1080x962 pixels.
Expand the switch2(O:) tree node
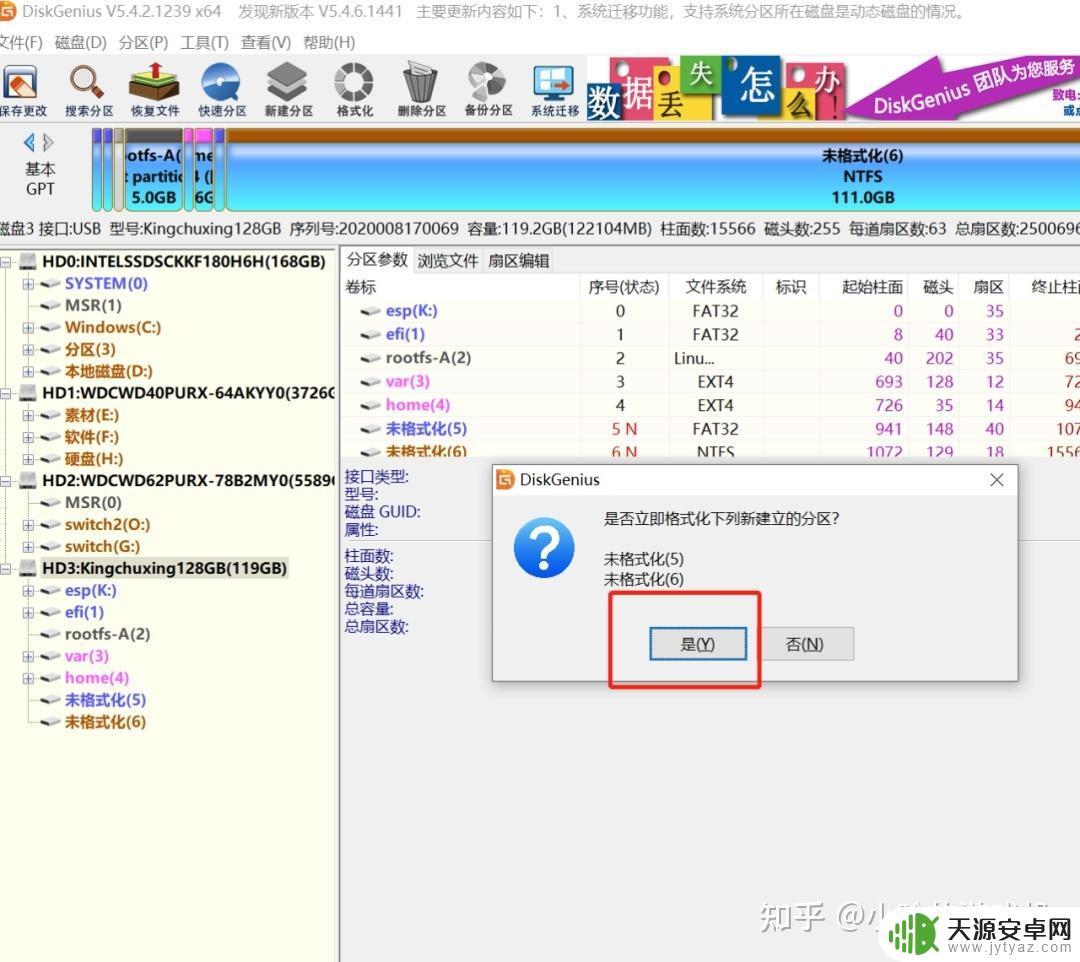point(28,525)
